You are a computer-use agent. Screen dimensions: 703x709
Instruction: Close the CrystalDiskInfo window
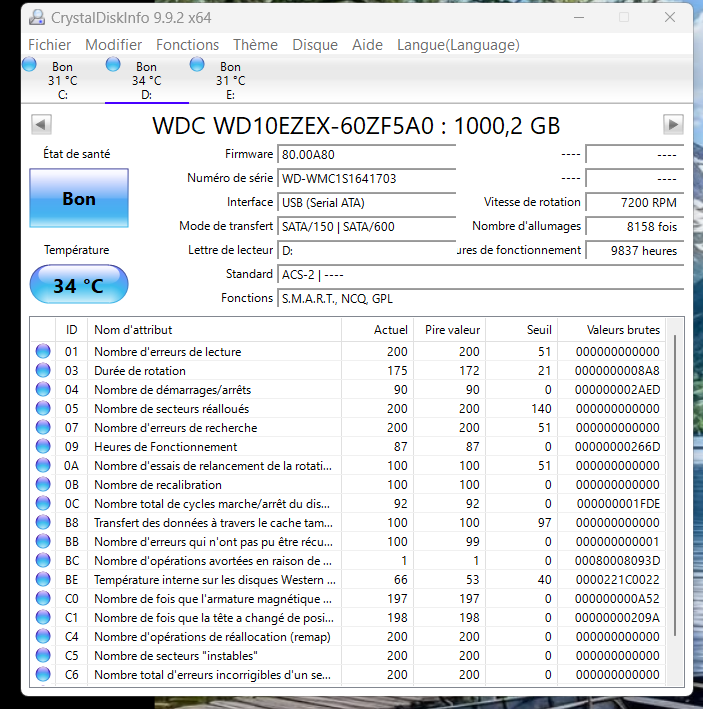coord(670,18)
